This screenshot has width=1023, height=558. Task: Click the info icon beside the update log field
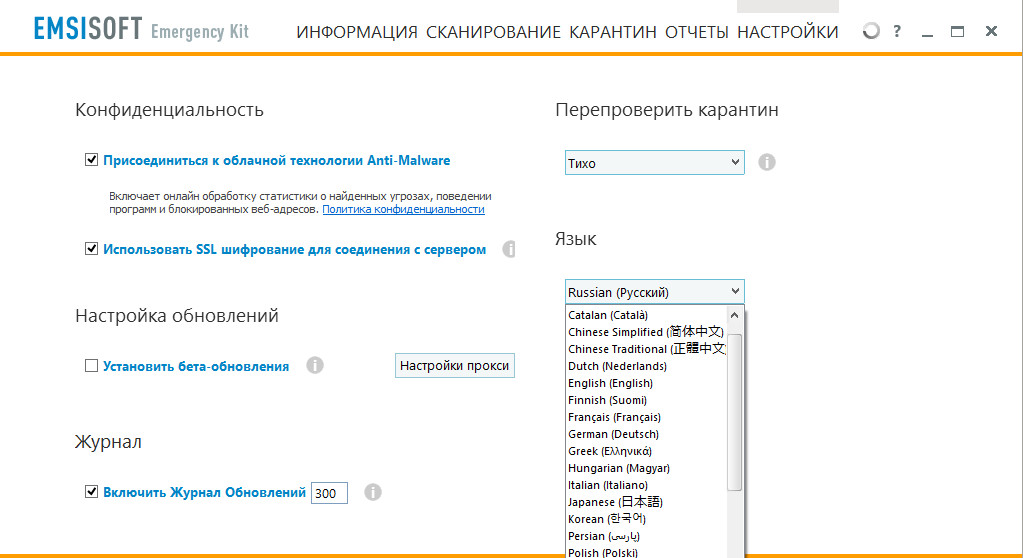pos(373,492)
